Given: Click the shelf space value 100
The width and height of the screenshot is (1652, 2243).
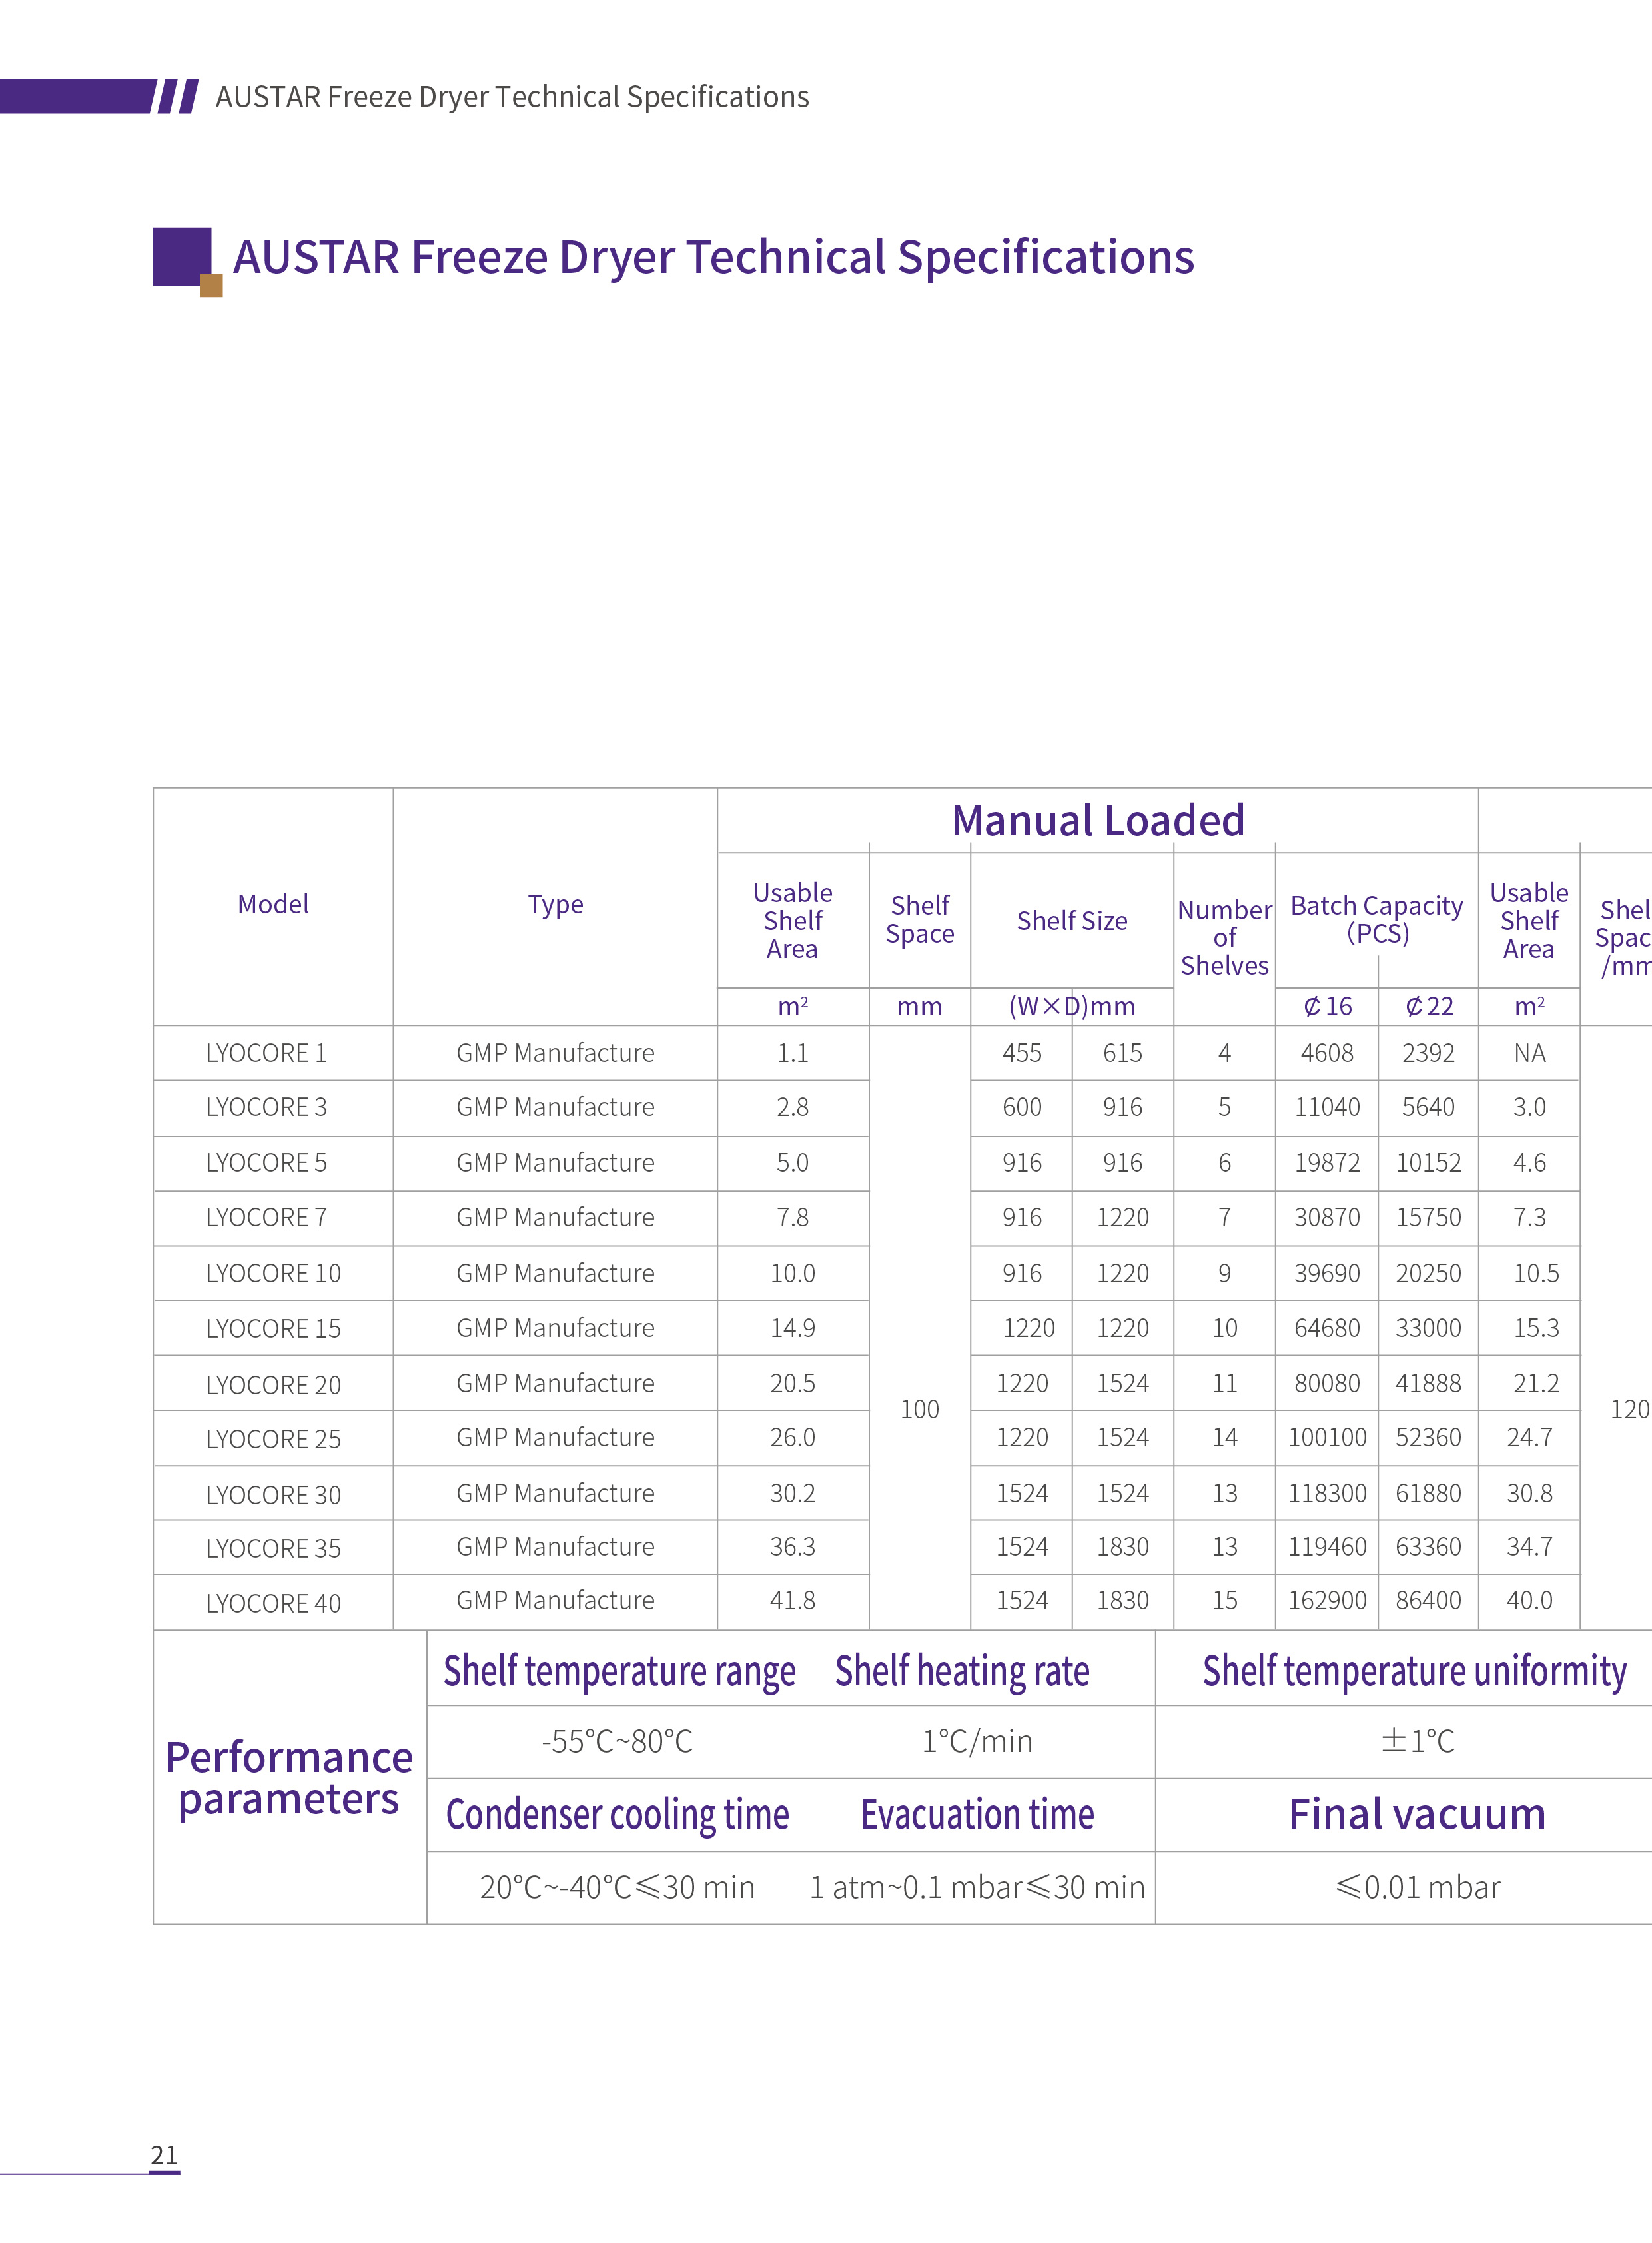Looking at the screenshot, I should pos(919,1410).
